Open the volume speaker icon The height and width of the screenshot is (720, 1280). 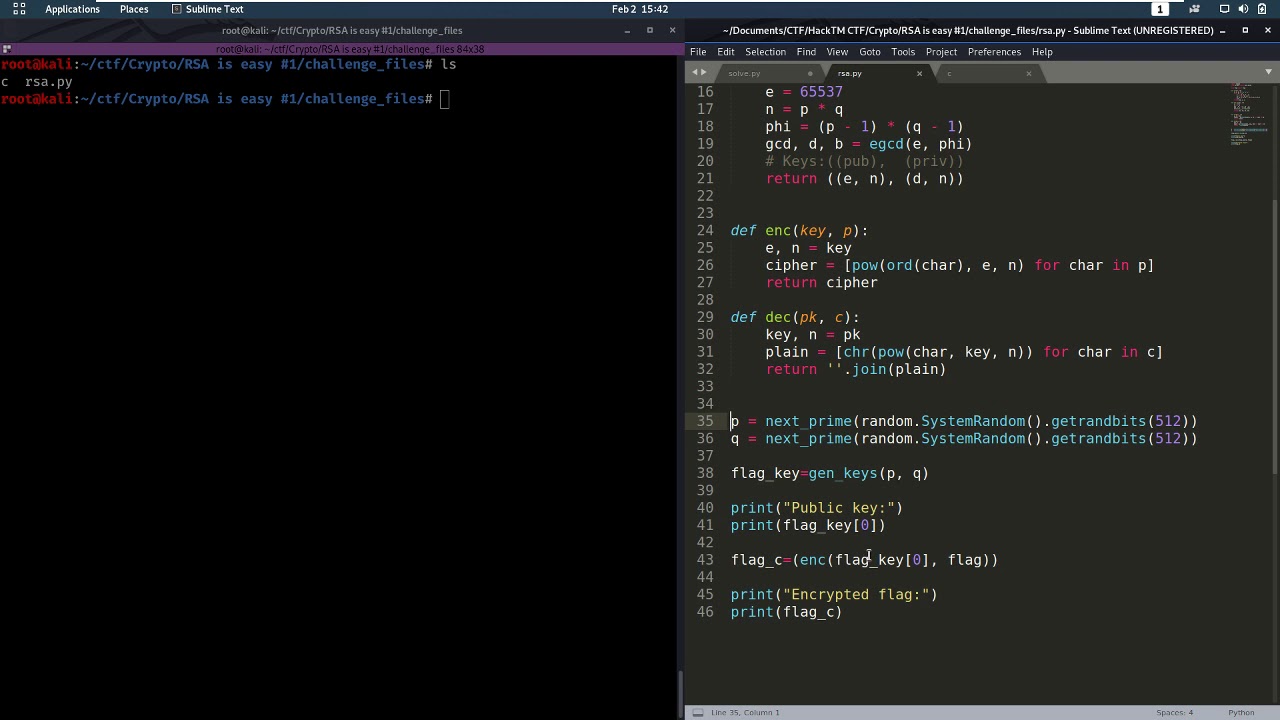[1243, 9]
